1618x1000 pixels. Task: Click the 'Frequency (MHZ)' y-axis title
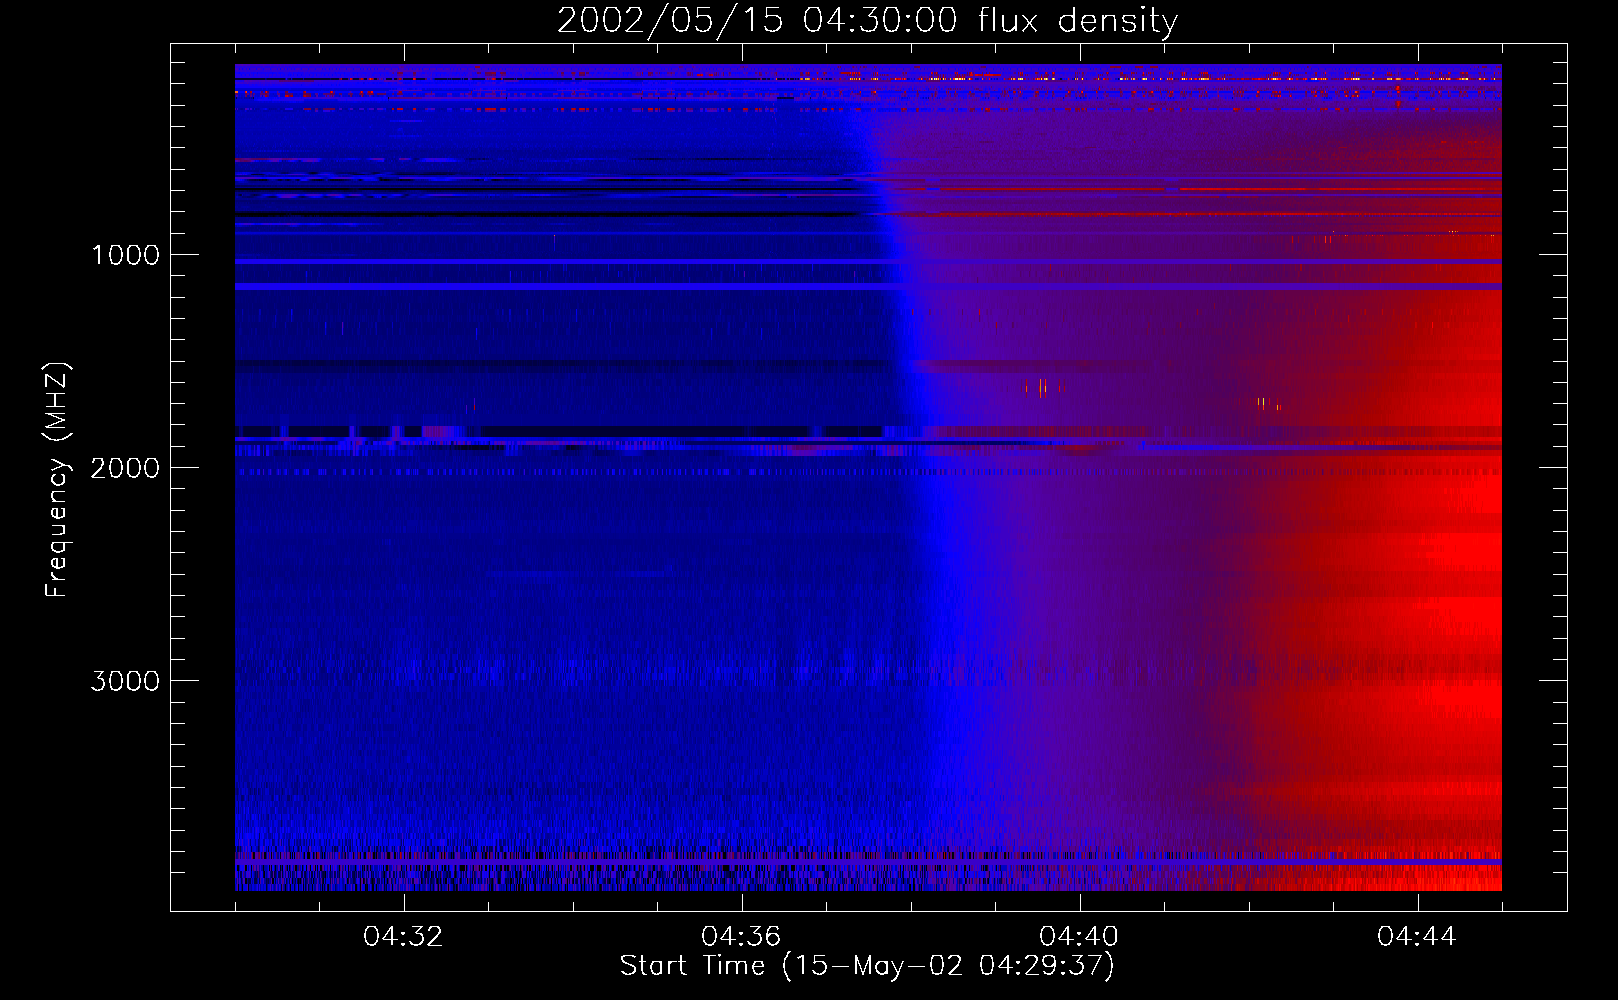coord(56,479)
